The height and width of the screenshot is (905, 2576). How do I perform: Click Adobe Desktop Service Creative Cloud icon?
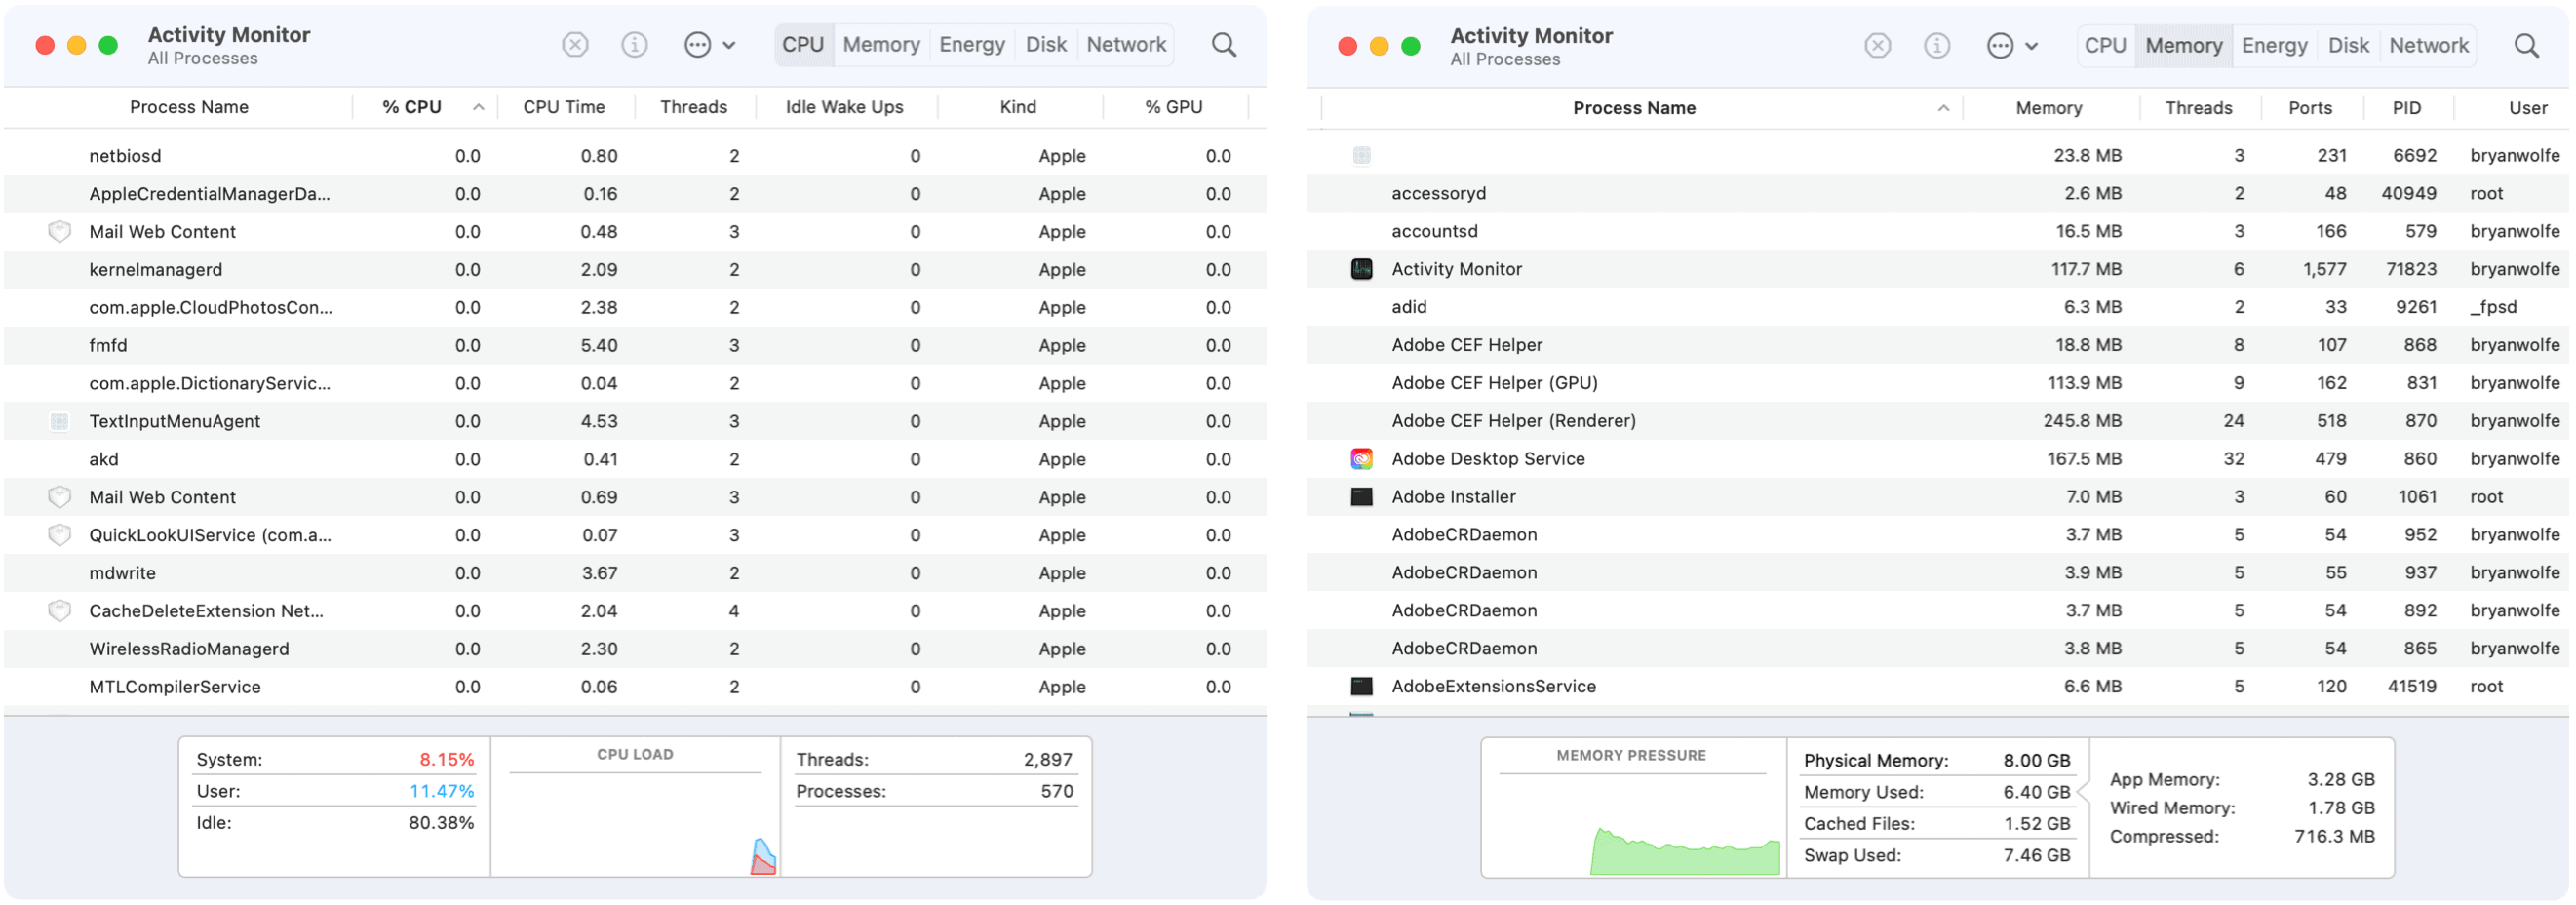coord(1361,459)
